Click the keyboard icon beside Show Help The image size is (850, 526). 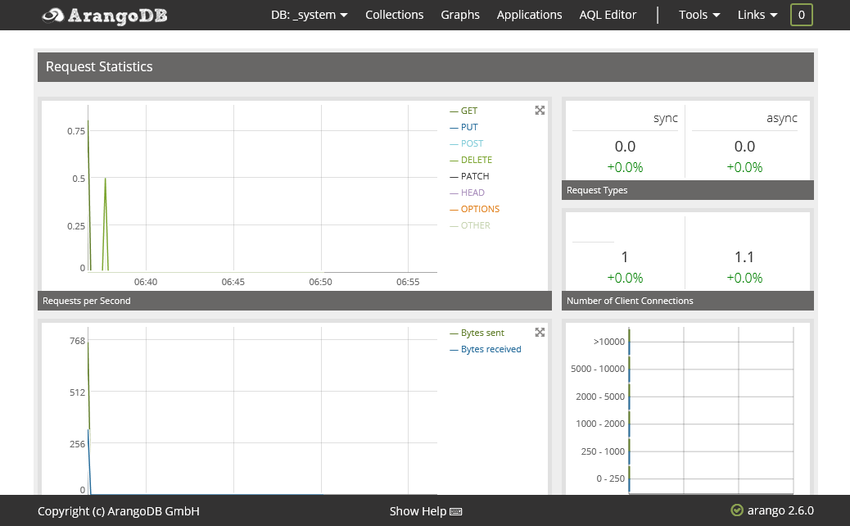456,511
